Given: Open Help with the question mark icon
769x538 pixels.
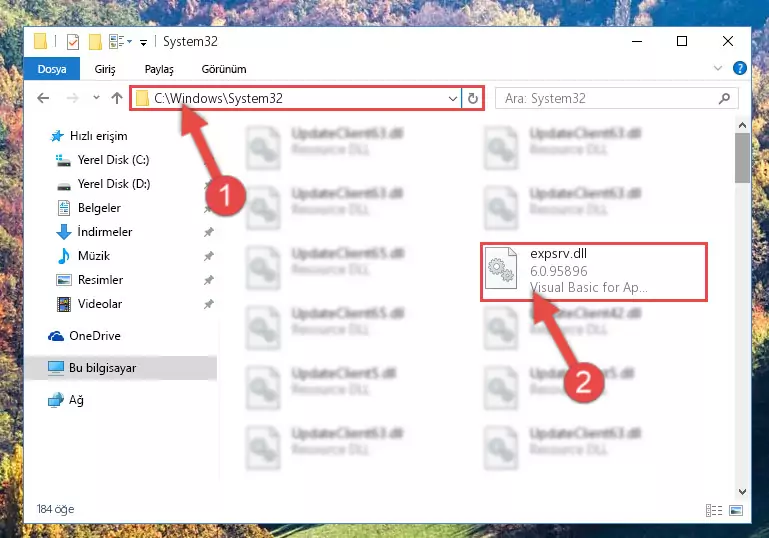Looking at the screenshot, I should coord(740,68).
